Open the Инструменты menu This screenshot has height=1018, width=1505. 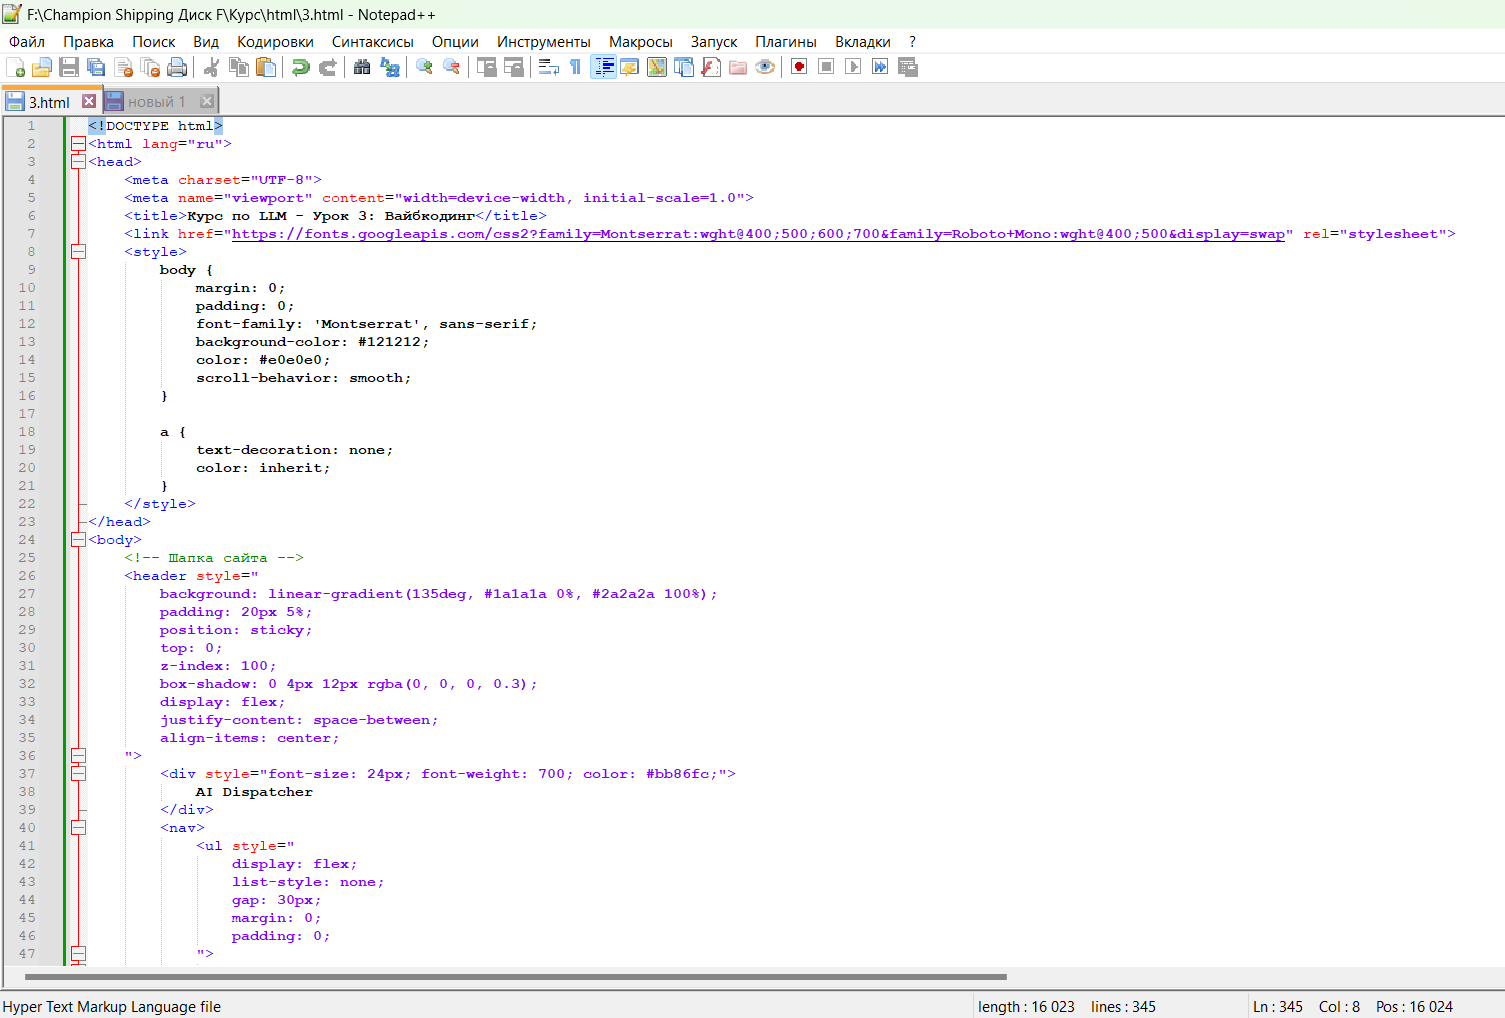[544, 42]
